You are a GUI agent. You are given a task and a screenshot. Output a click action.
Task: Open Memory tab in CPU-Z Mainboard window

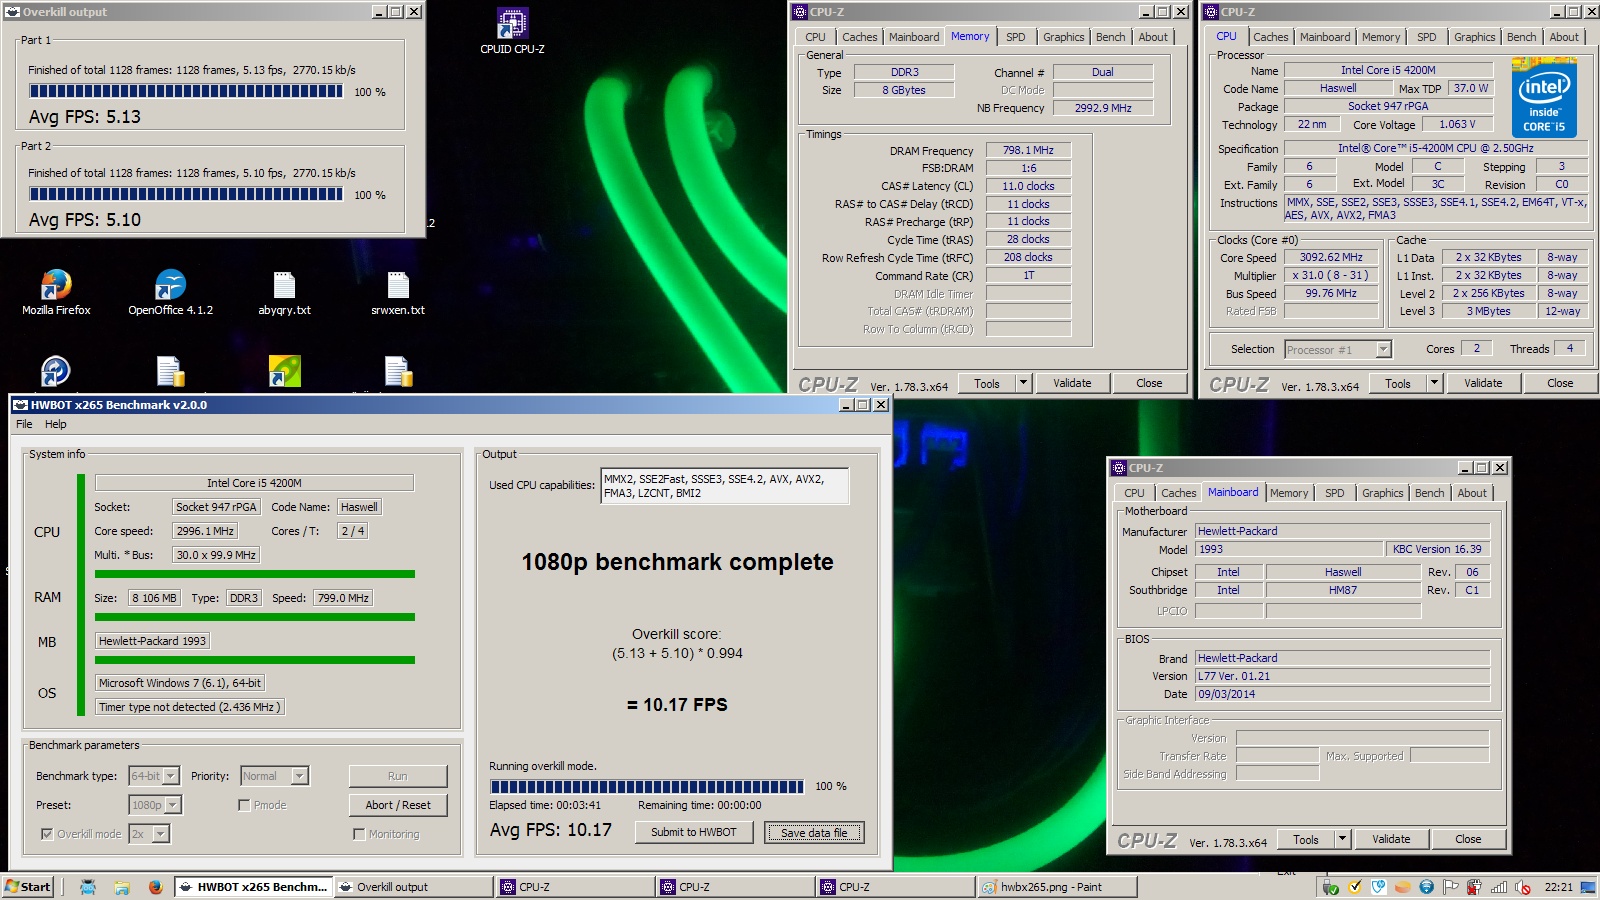(1289, 493)
